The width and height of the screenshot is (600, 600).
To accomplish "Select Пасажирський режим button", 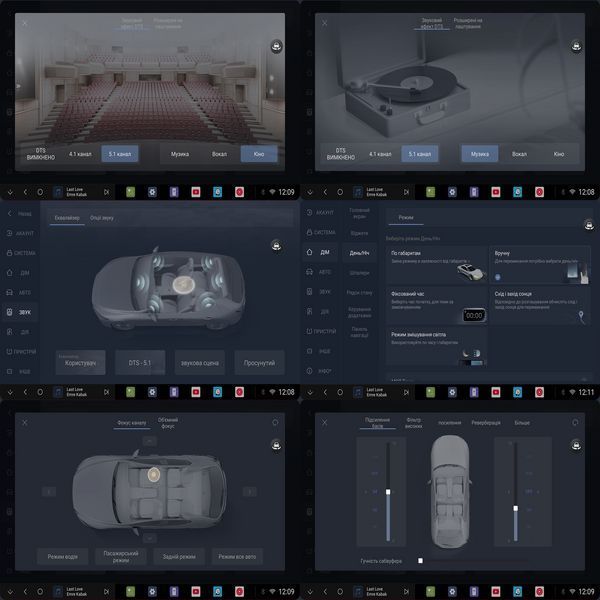I will (x=121, y=556).
